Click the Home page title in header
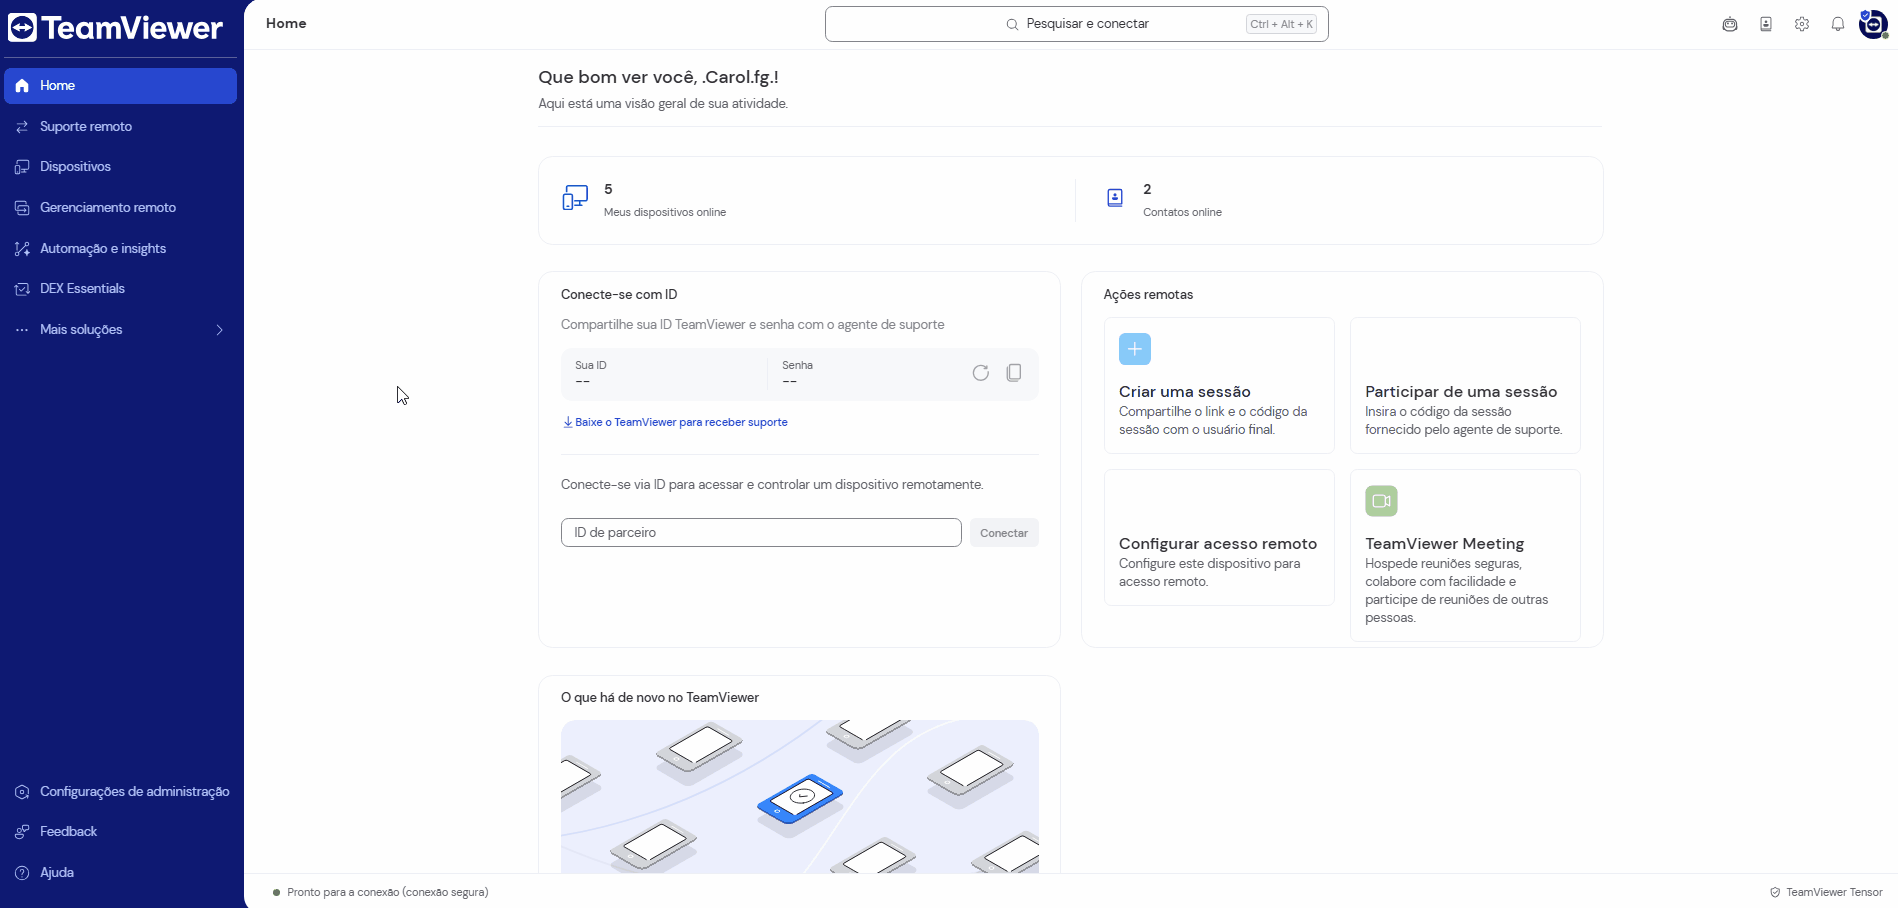1898x908 pixels. (x=286, y=24)
